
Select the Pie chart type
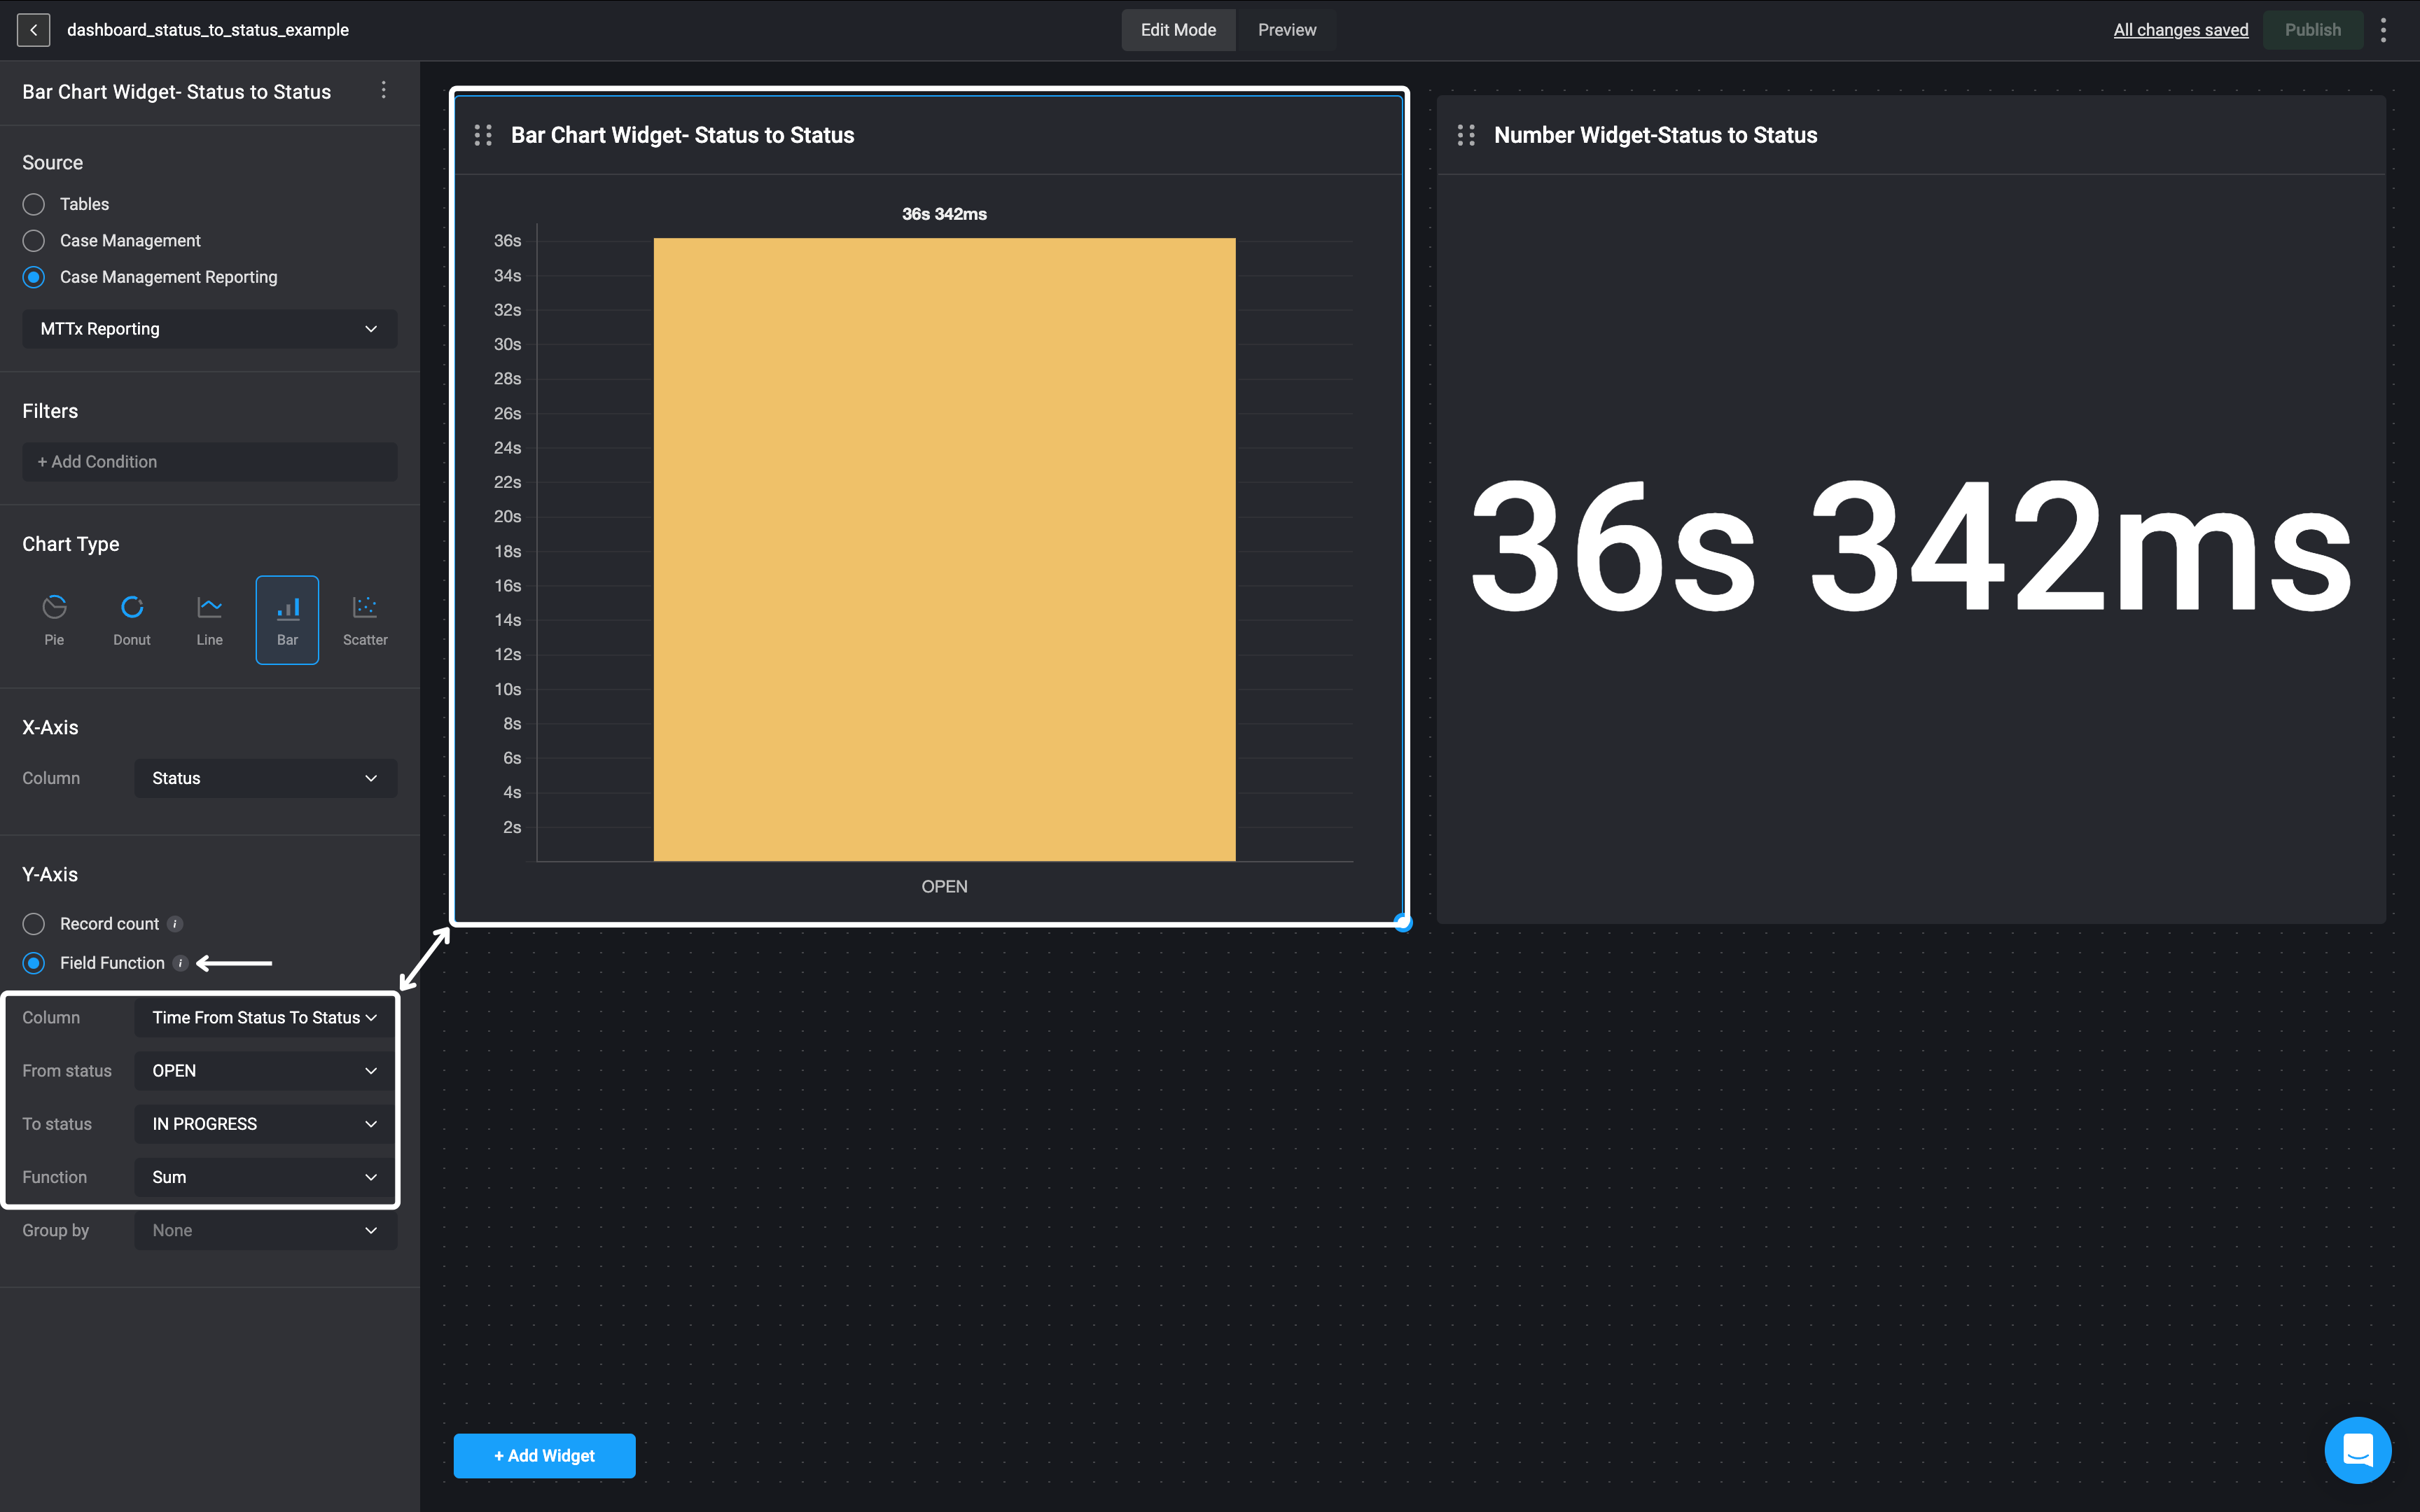coord(54,620)
